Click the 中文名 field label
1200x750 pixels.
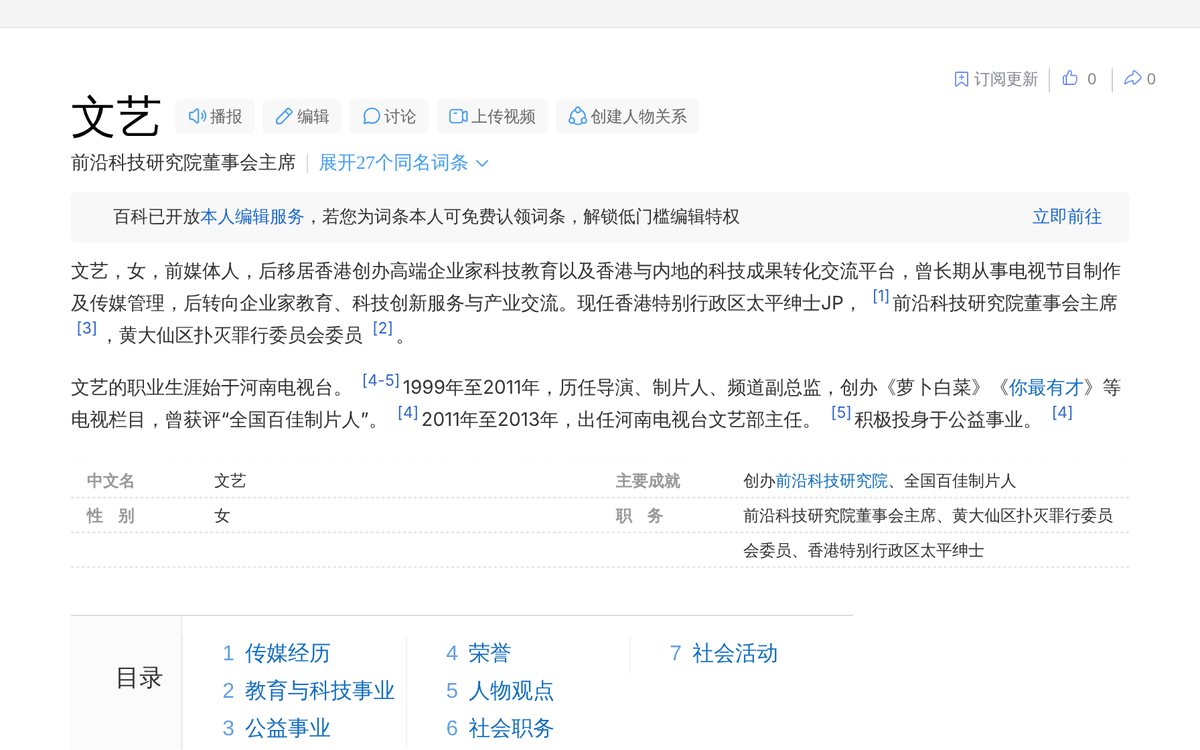click(111, 481)
